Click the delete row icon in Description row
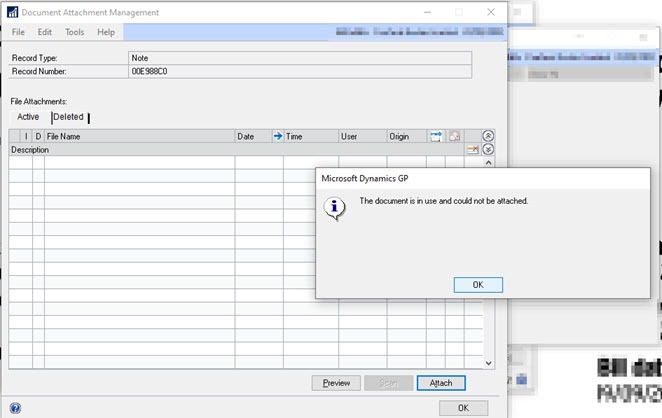 point(472,149)
